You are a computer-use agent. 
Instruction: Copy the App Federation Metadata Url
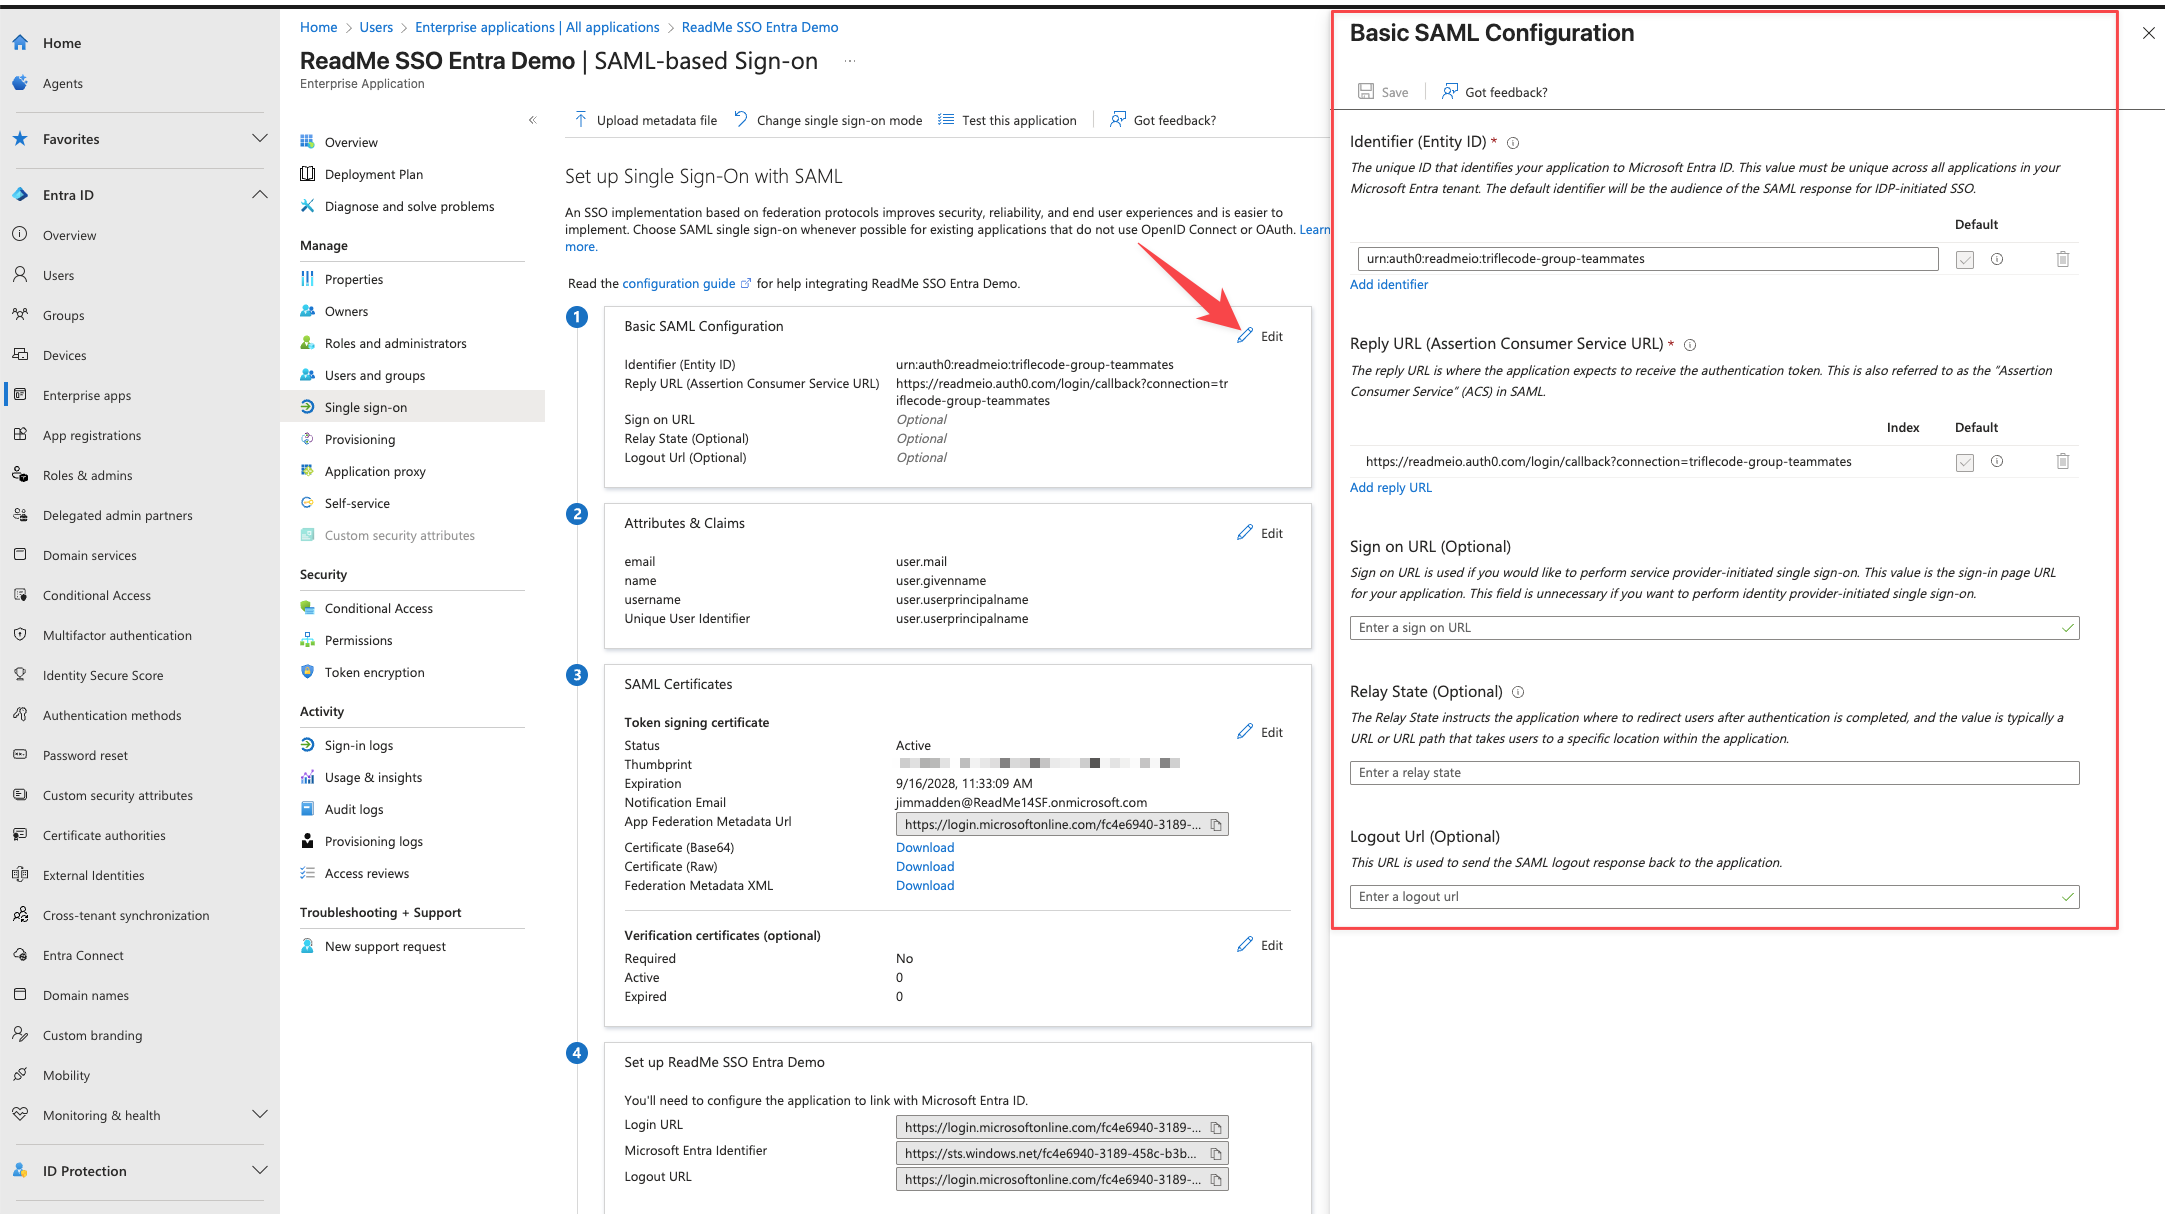[1216, 825]
